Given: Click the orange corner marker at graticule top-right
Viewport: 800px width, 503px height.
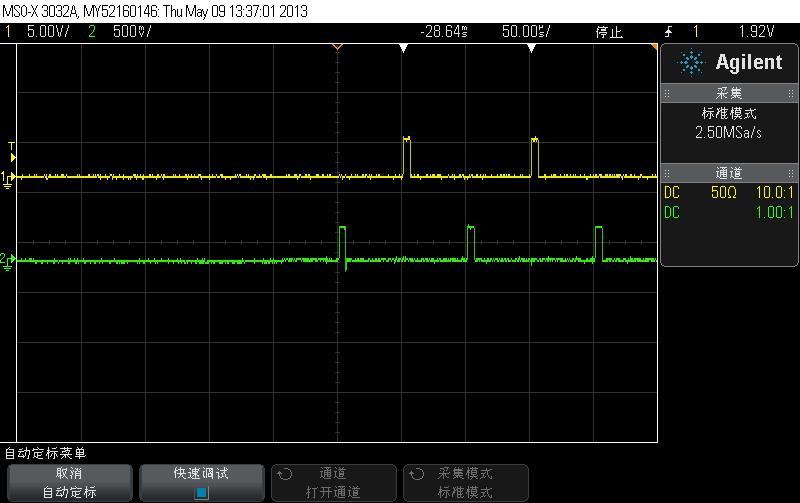Looking at the screenshot, I should pos(654,47).
